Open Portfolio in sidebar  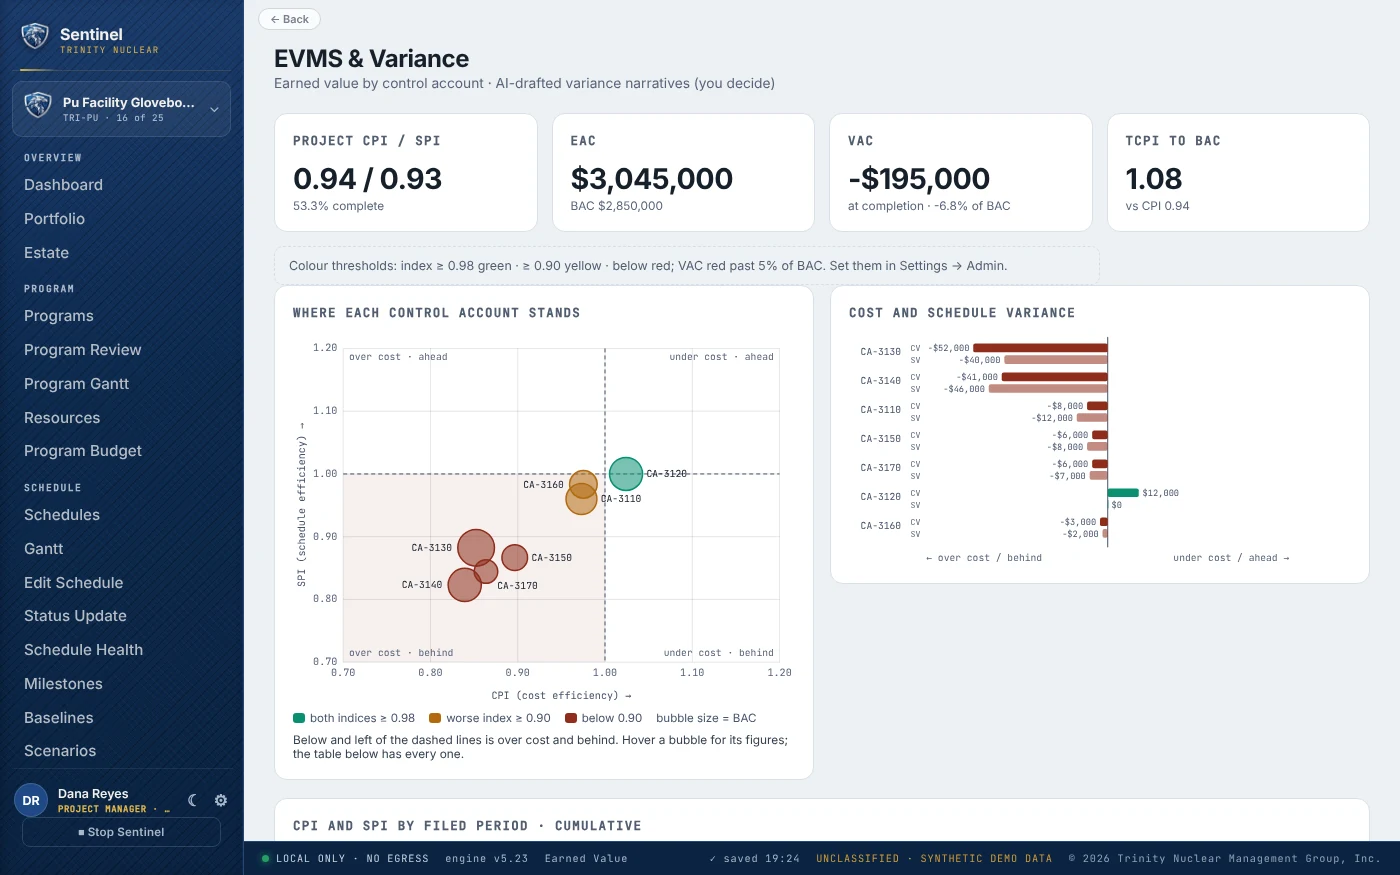54,219
